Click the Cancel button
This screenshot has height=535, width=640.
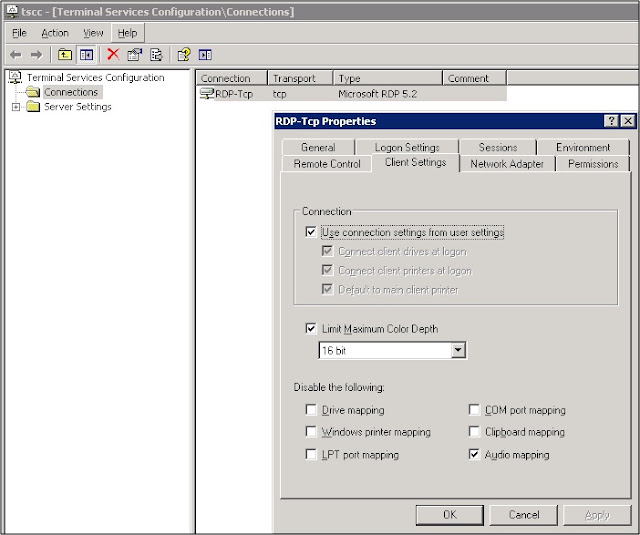tap(524, 515)
